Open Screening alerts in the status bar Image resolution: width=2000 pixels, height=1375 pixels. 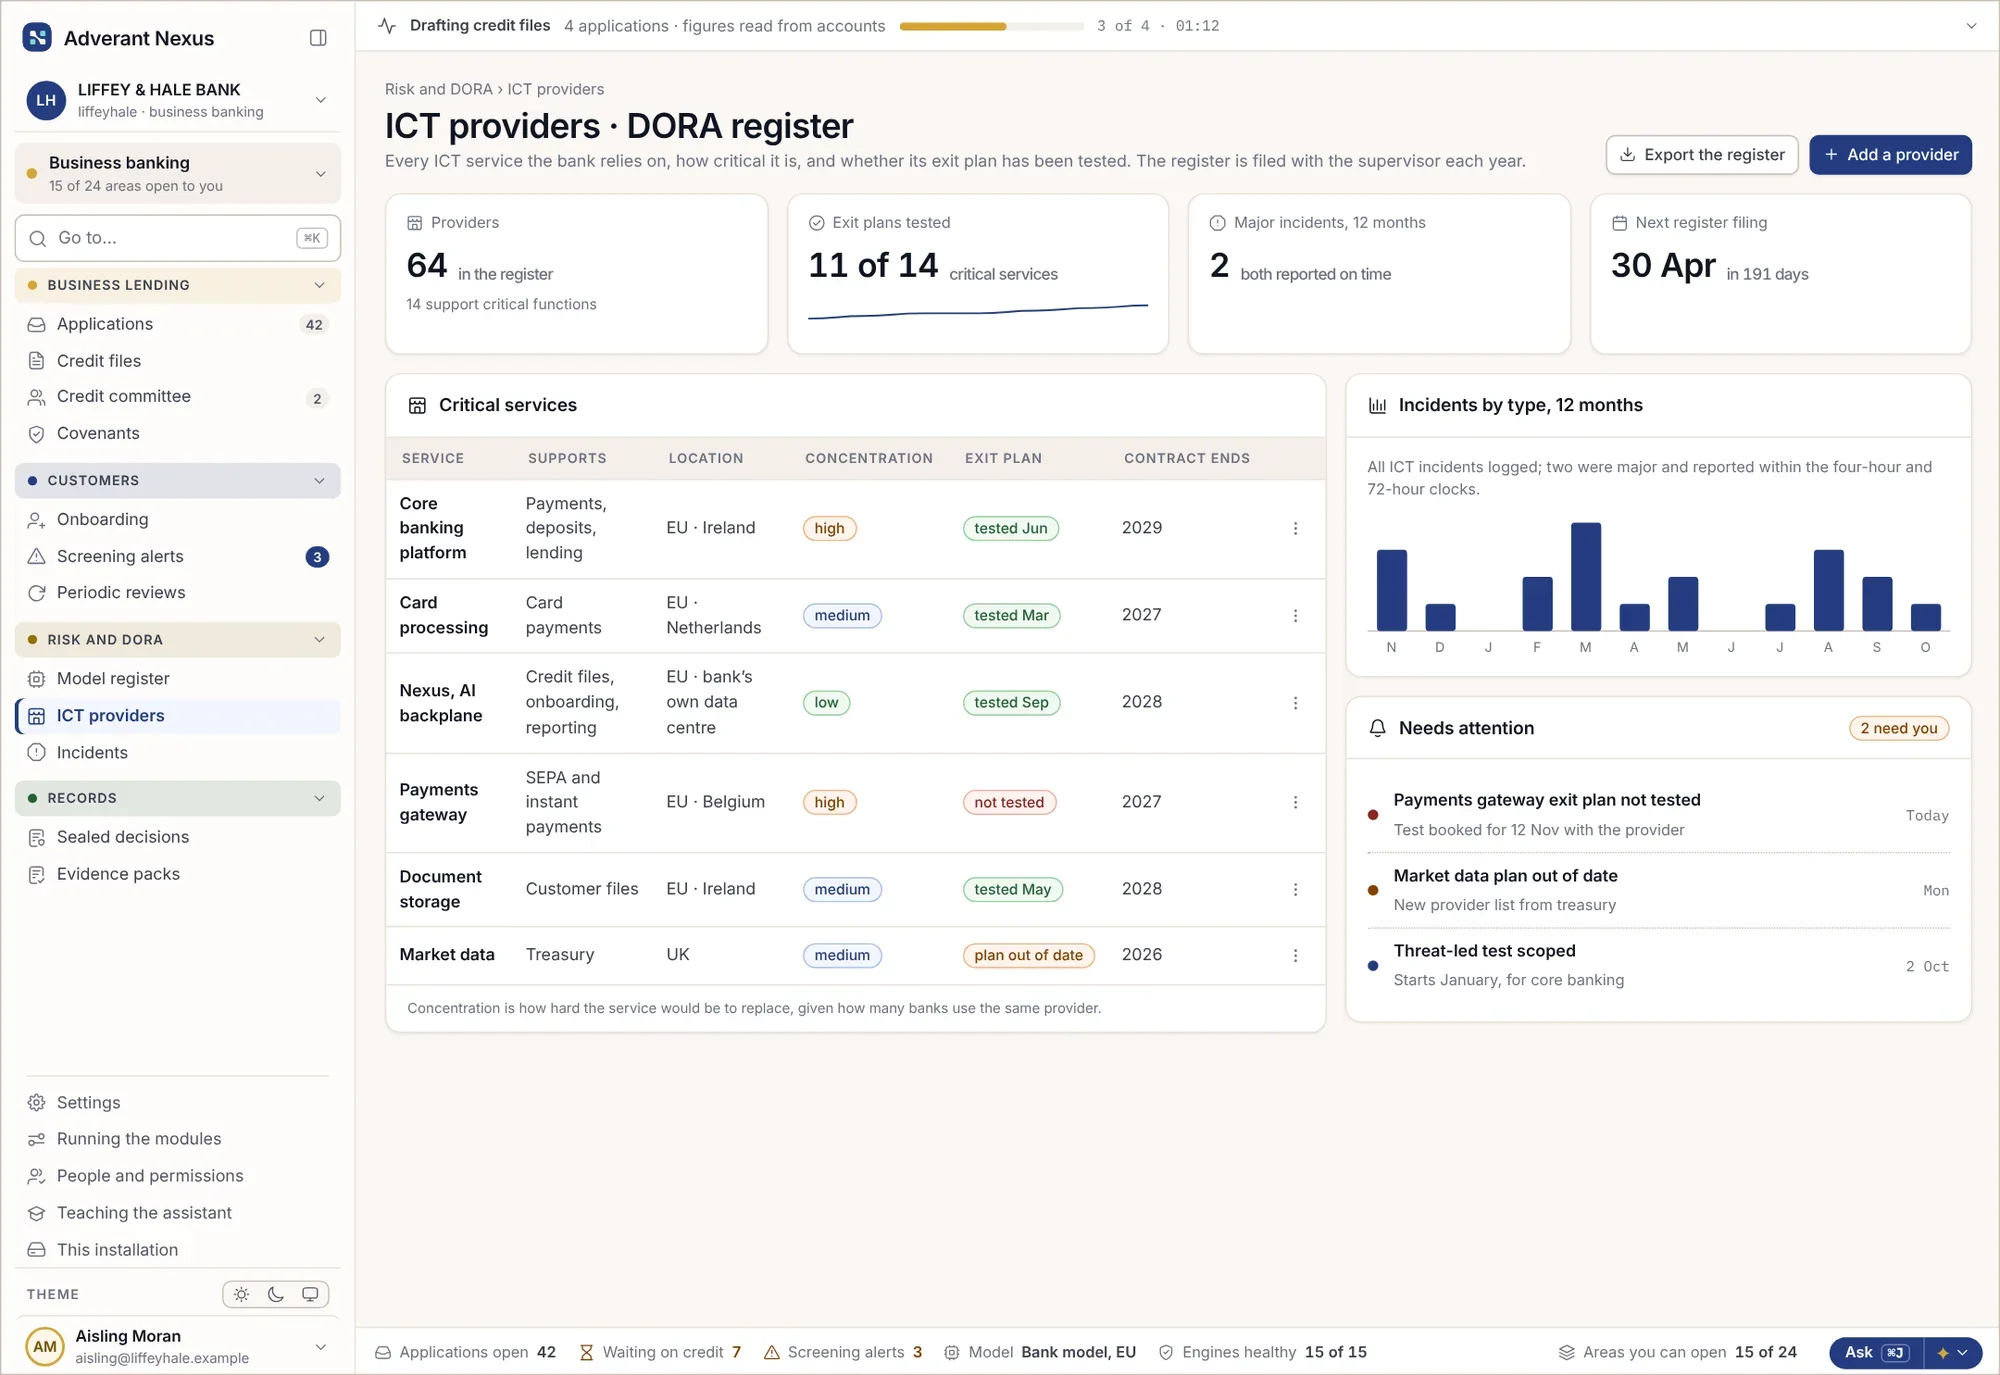(x=843, y=1352)
